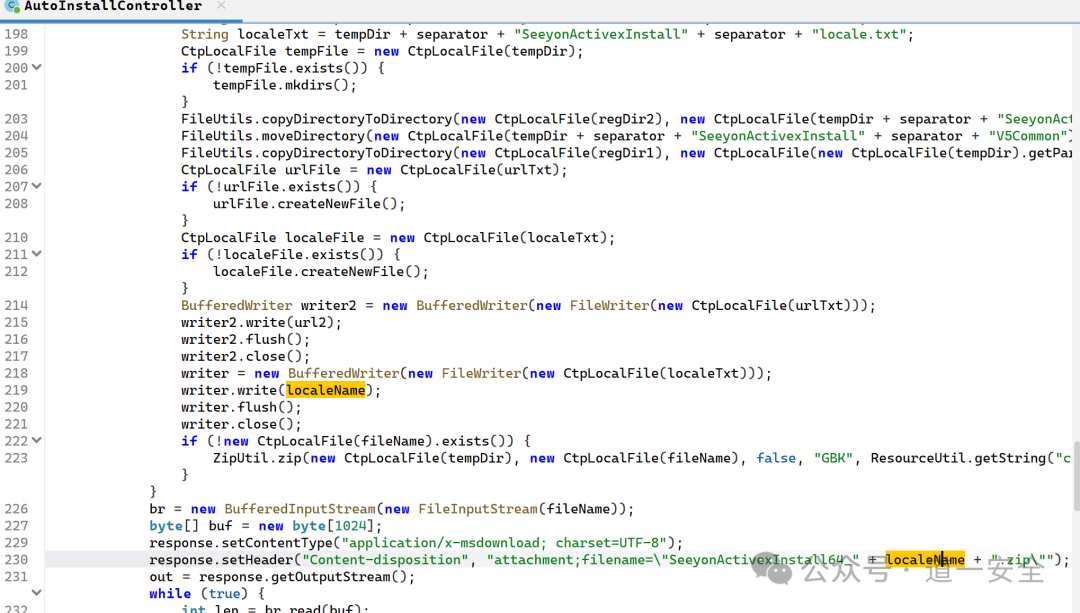This screenshot has height=613, width=1080.
Task: Click BufferedInputStream on line 226
Action: [x=300, y=508]
